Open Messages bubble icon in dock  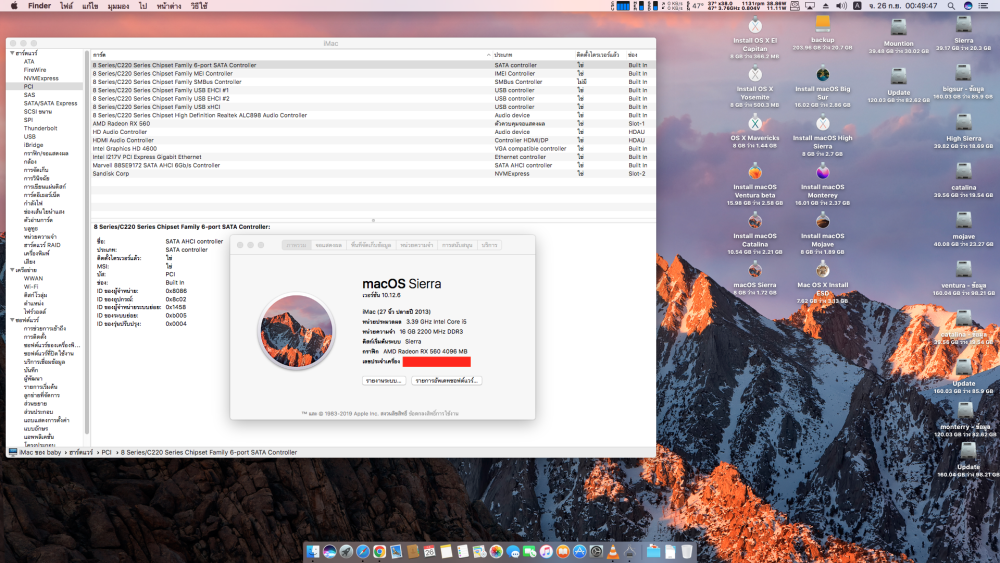pos(513,552)
